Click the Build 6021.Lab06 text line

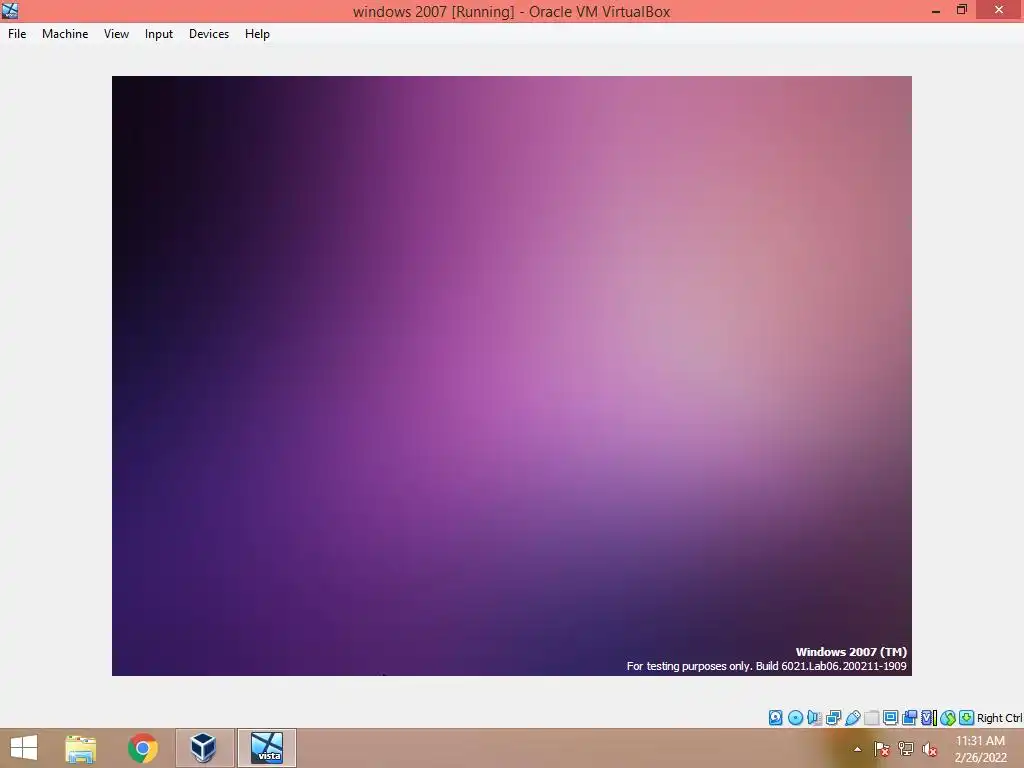[766, 666]
